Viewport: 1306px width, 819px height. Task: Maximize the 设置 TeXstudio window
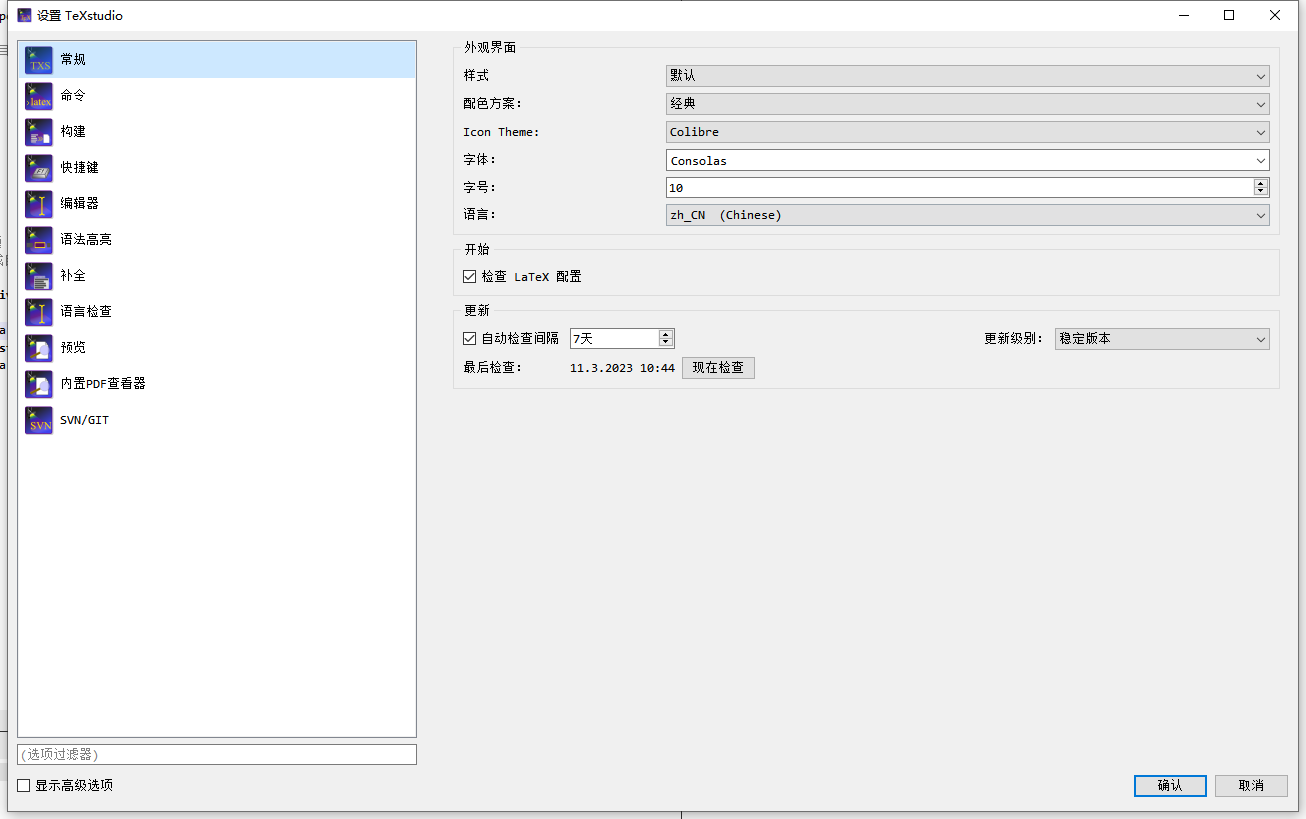(1229, 15)
